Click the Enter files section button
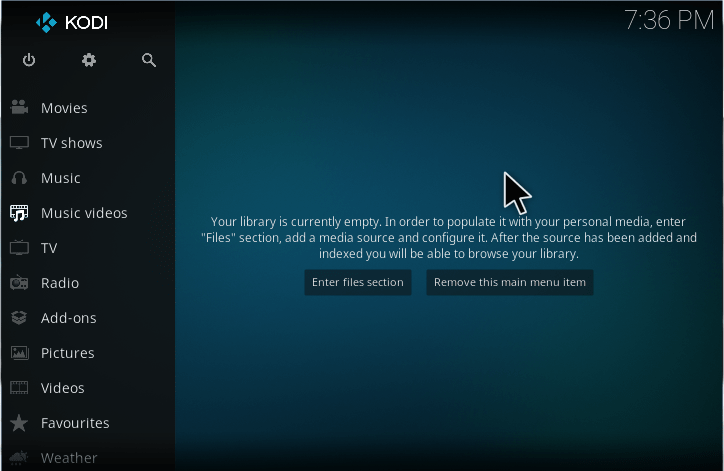Viewport: 724px width, 471px height. click(358, 282)
